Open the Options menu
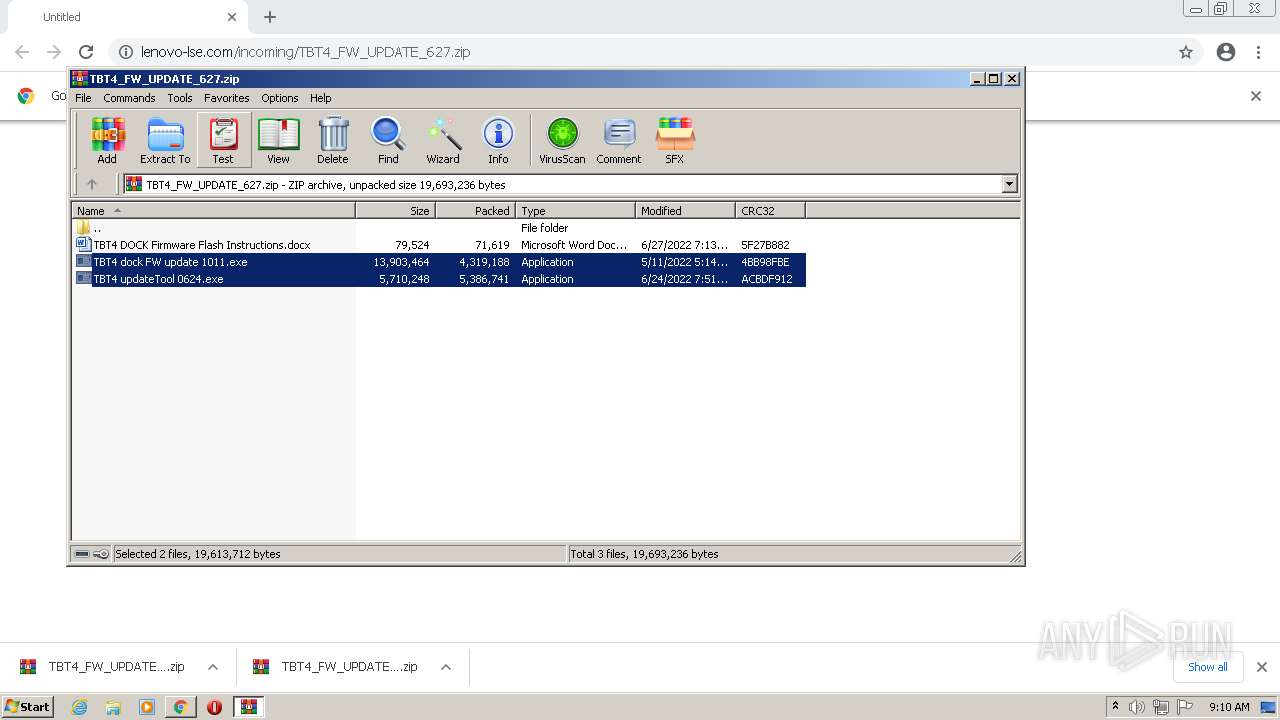Image resolution: width=1280 pixels, height=720 pixels. pyautogui.click(x=280, y=98)
